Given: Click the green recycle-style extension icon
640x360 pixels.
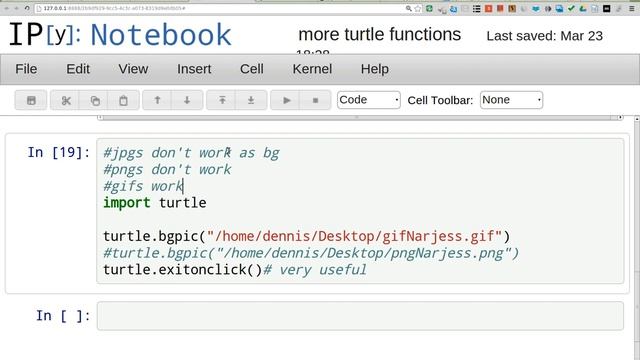Looking at the screenshot, I should (429, 9).
